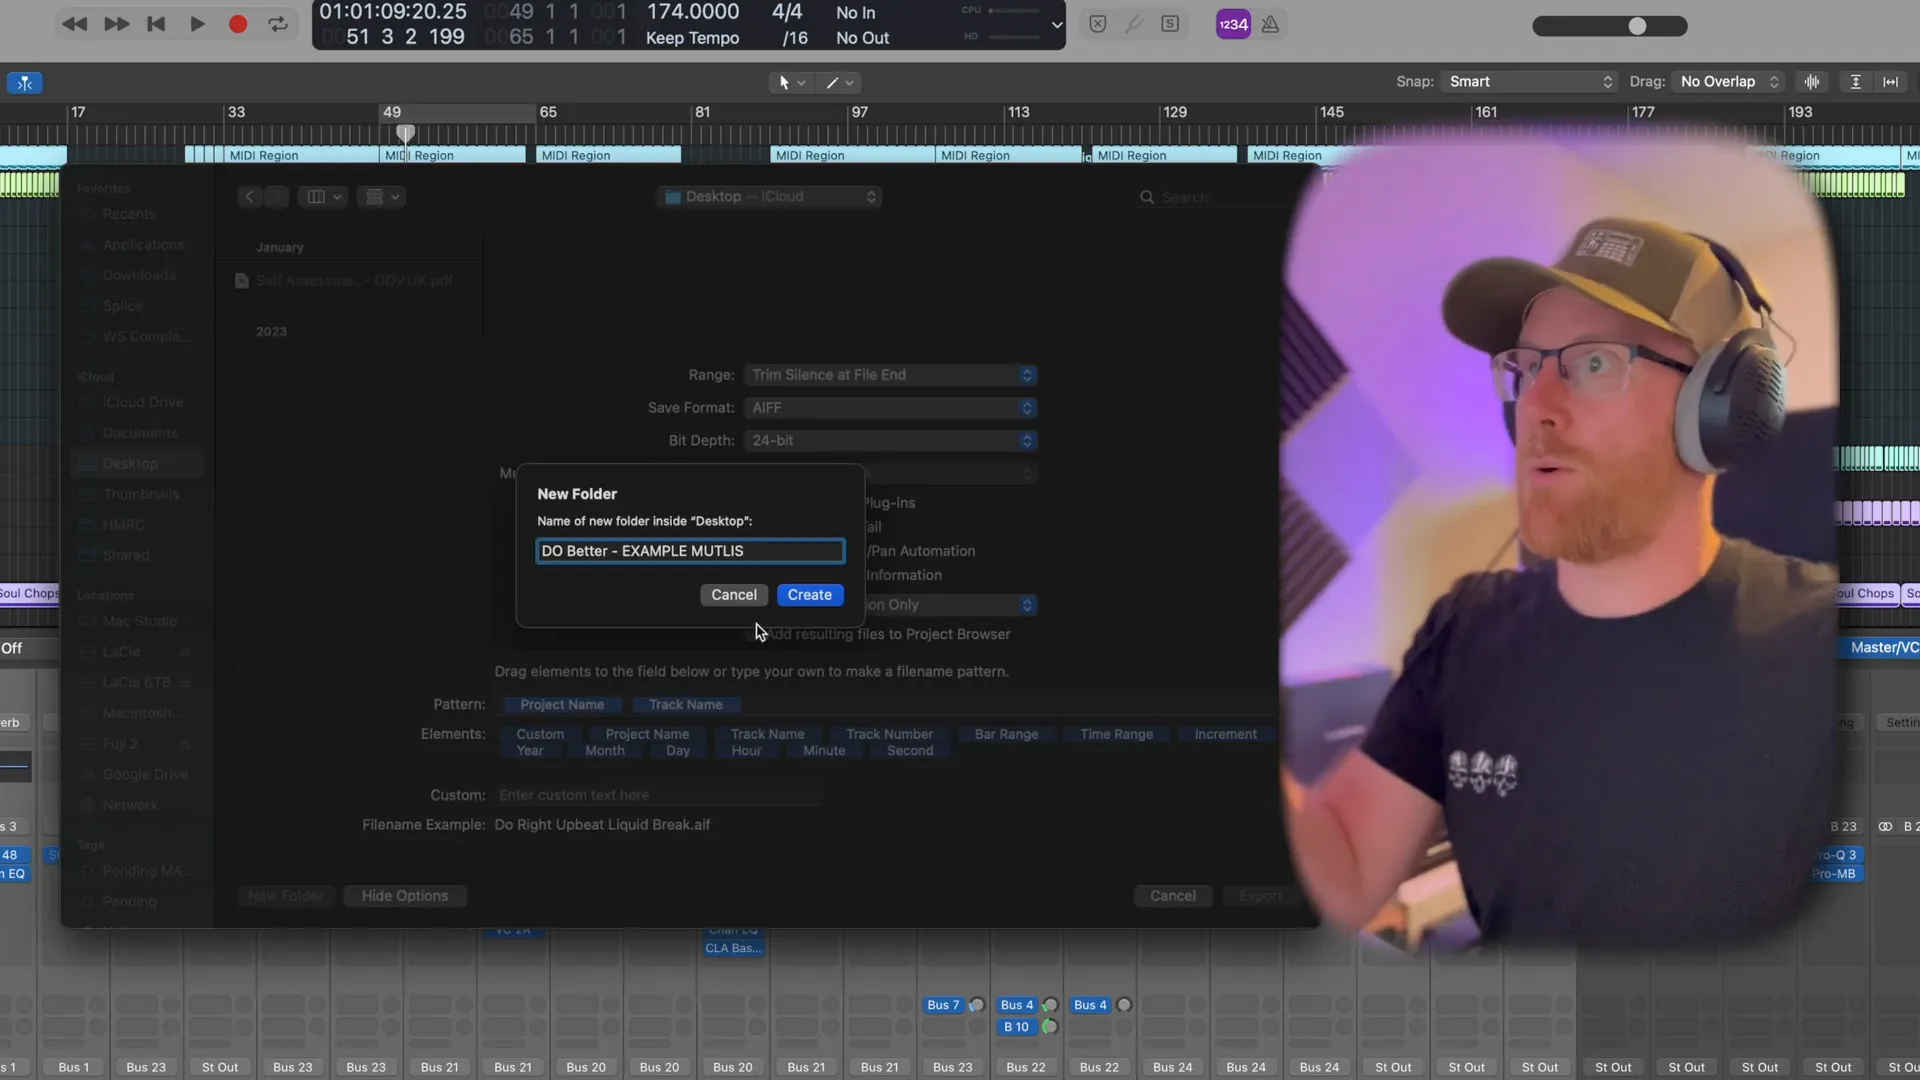Click the red Record button
Screen dimensions: 1920x1080
[238, 24]
